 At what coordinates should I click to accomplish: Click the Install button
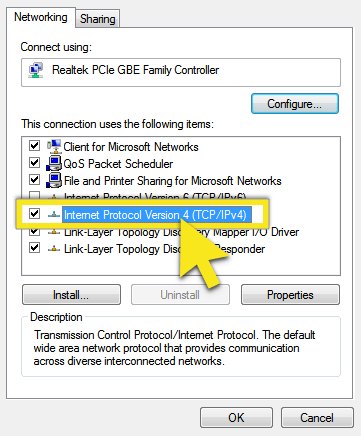[x=71, y=295]
